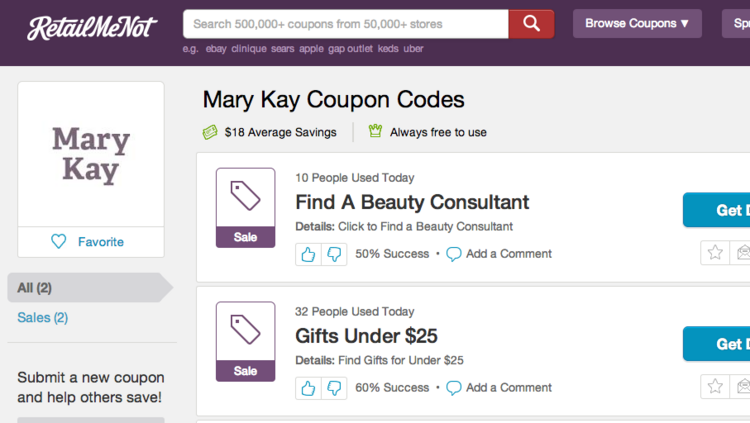Click the coupon search input field
This screenshot has height=423, width=750.
click(x=345, y=23)
